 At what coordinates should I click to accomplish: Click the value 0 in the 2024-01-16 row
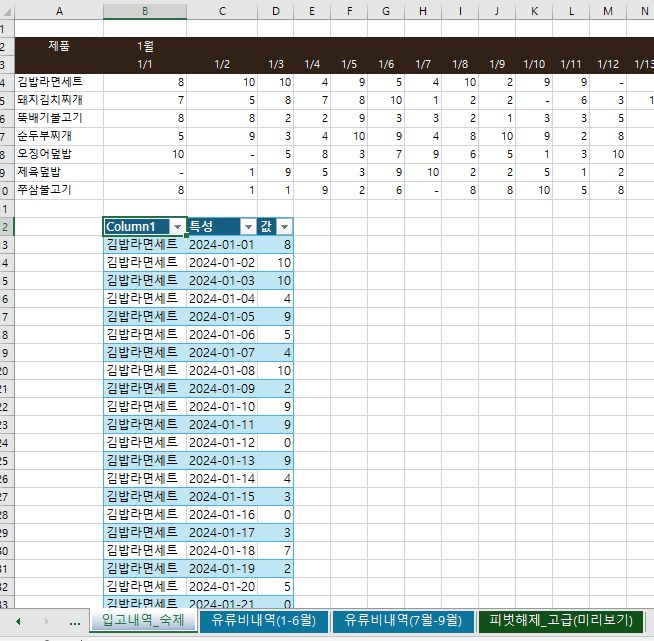tap(276, 515)
